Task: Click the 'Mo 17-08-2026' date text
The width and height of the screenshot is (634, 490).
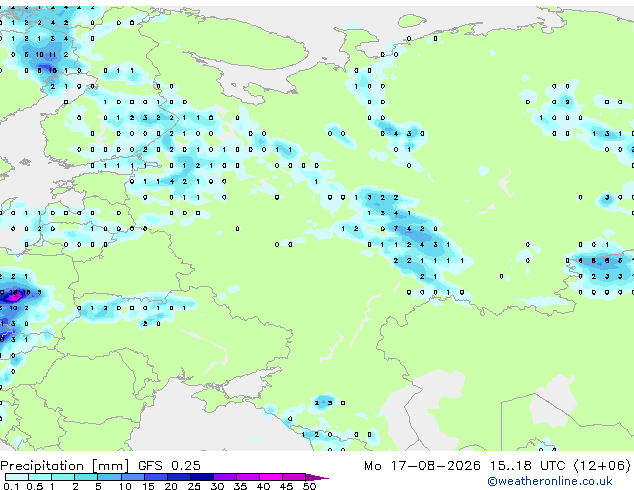Action: click(x=423, y=466)
